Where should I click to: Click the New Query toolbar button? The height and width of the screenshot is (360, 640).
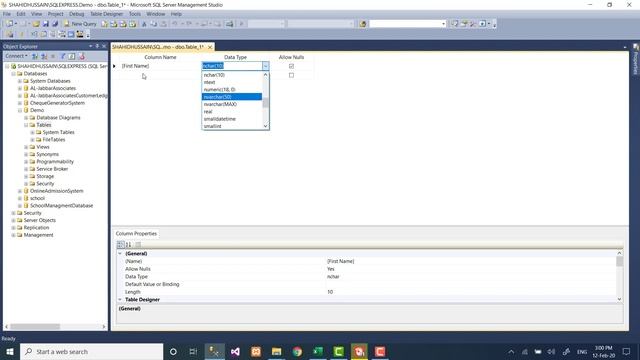tap(80, 24)
